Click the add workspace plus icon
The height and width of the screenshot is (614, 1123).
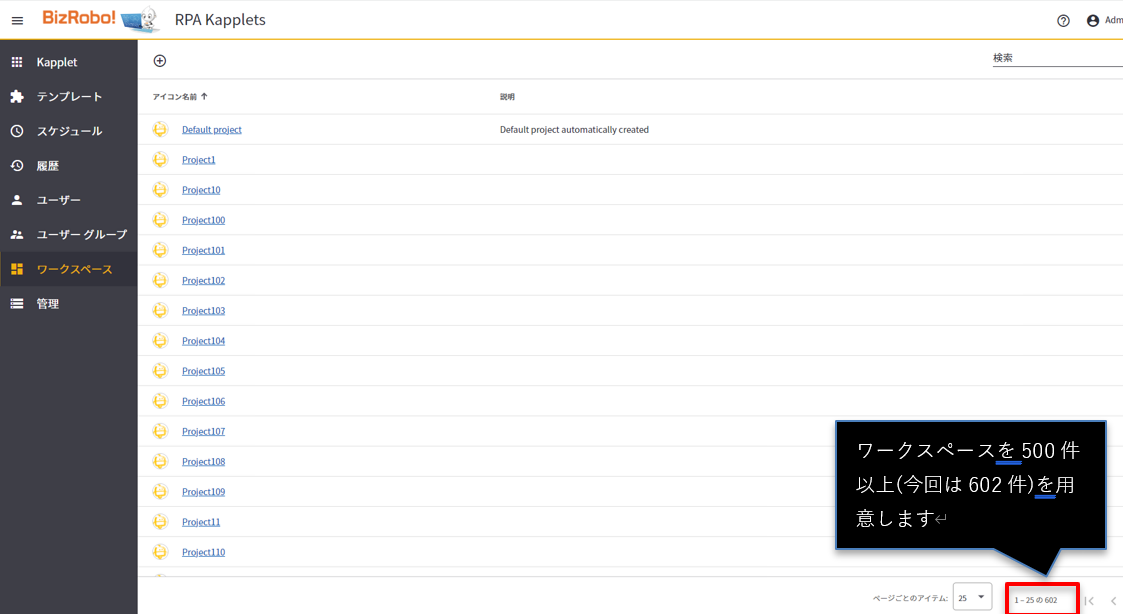pos(160,61)
